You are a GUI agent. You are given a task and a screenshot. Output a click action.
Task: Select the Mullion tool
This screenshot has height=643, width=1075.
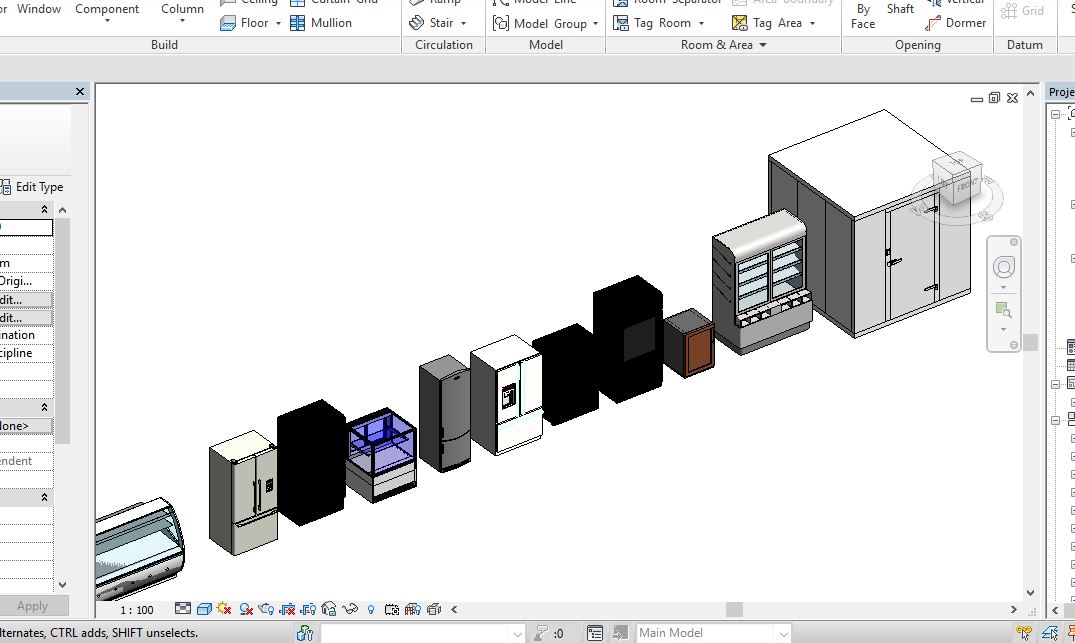tap(321, 23)
